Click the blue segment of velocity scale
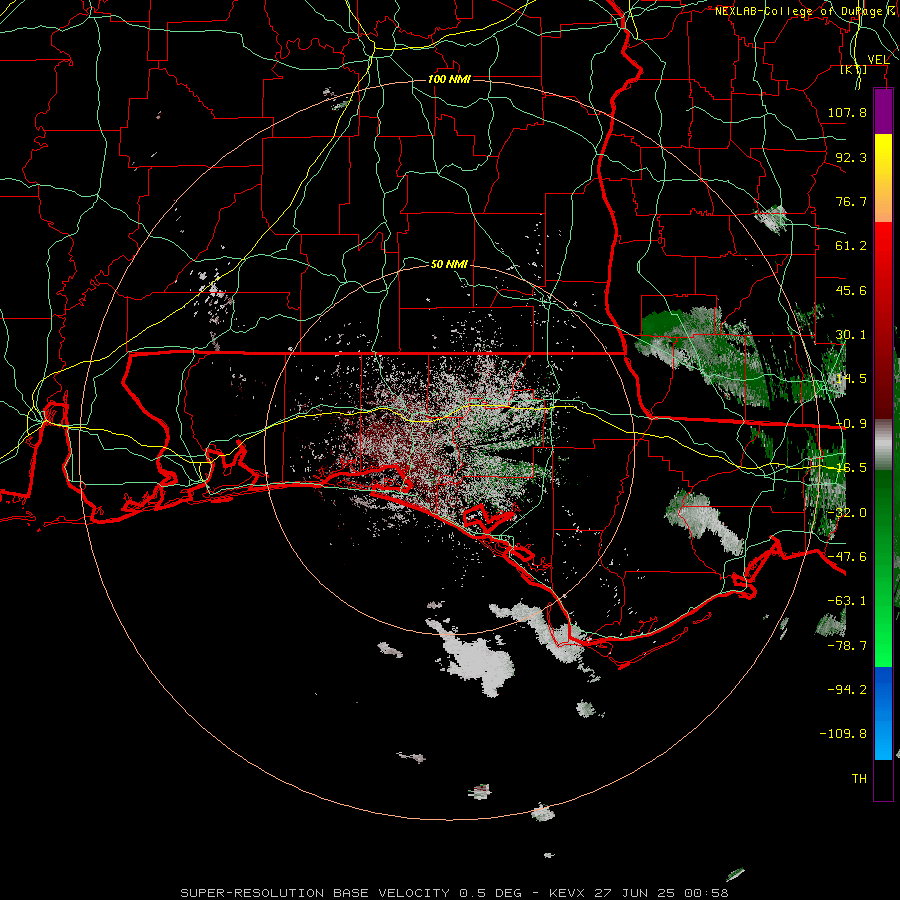Screen dimensions: 900x900 click(x=883, y=713)
